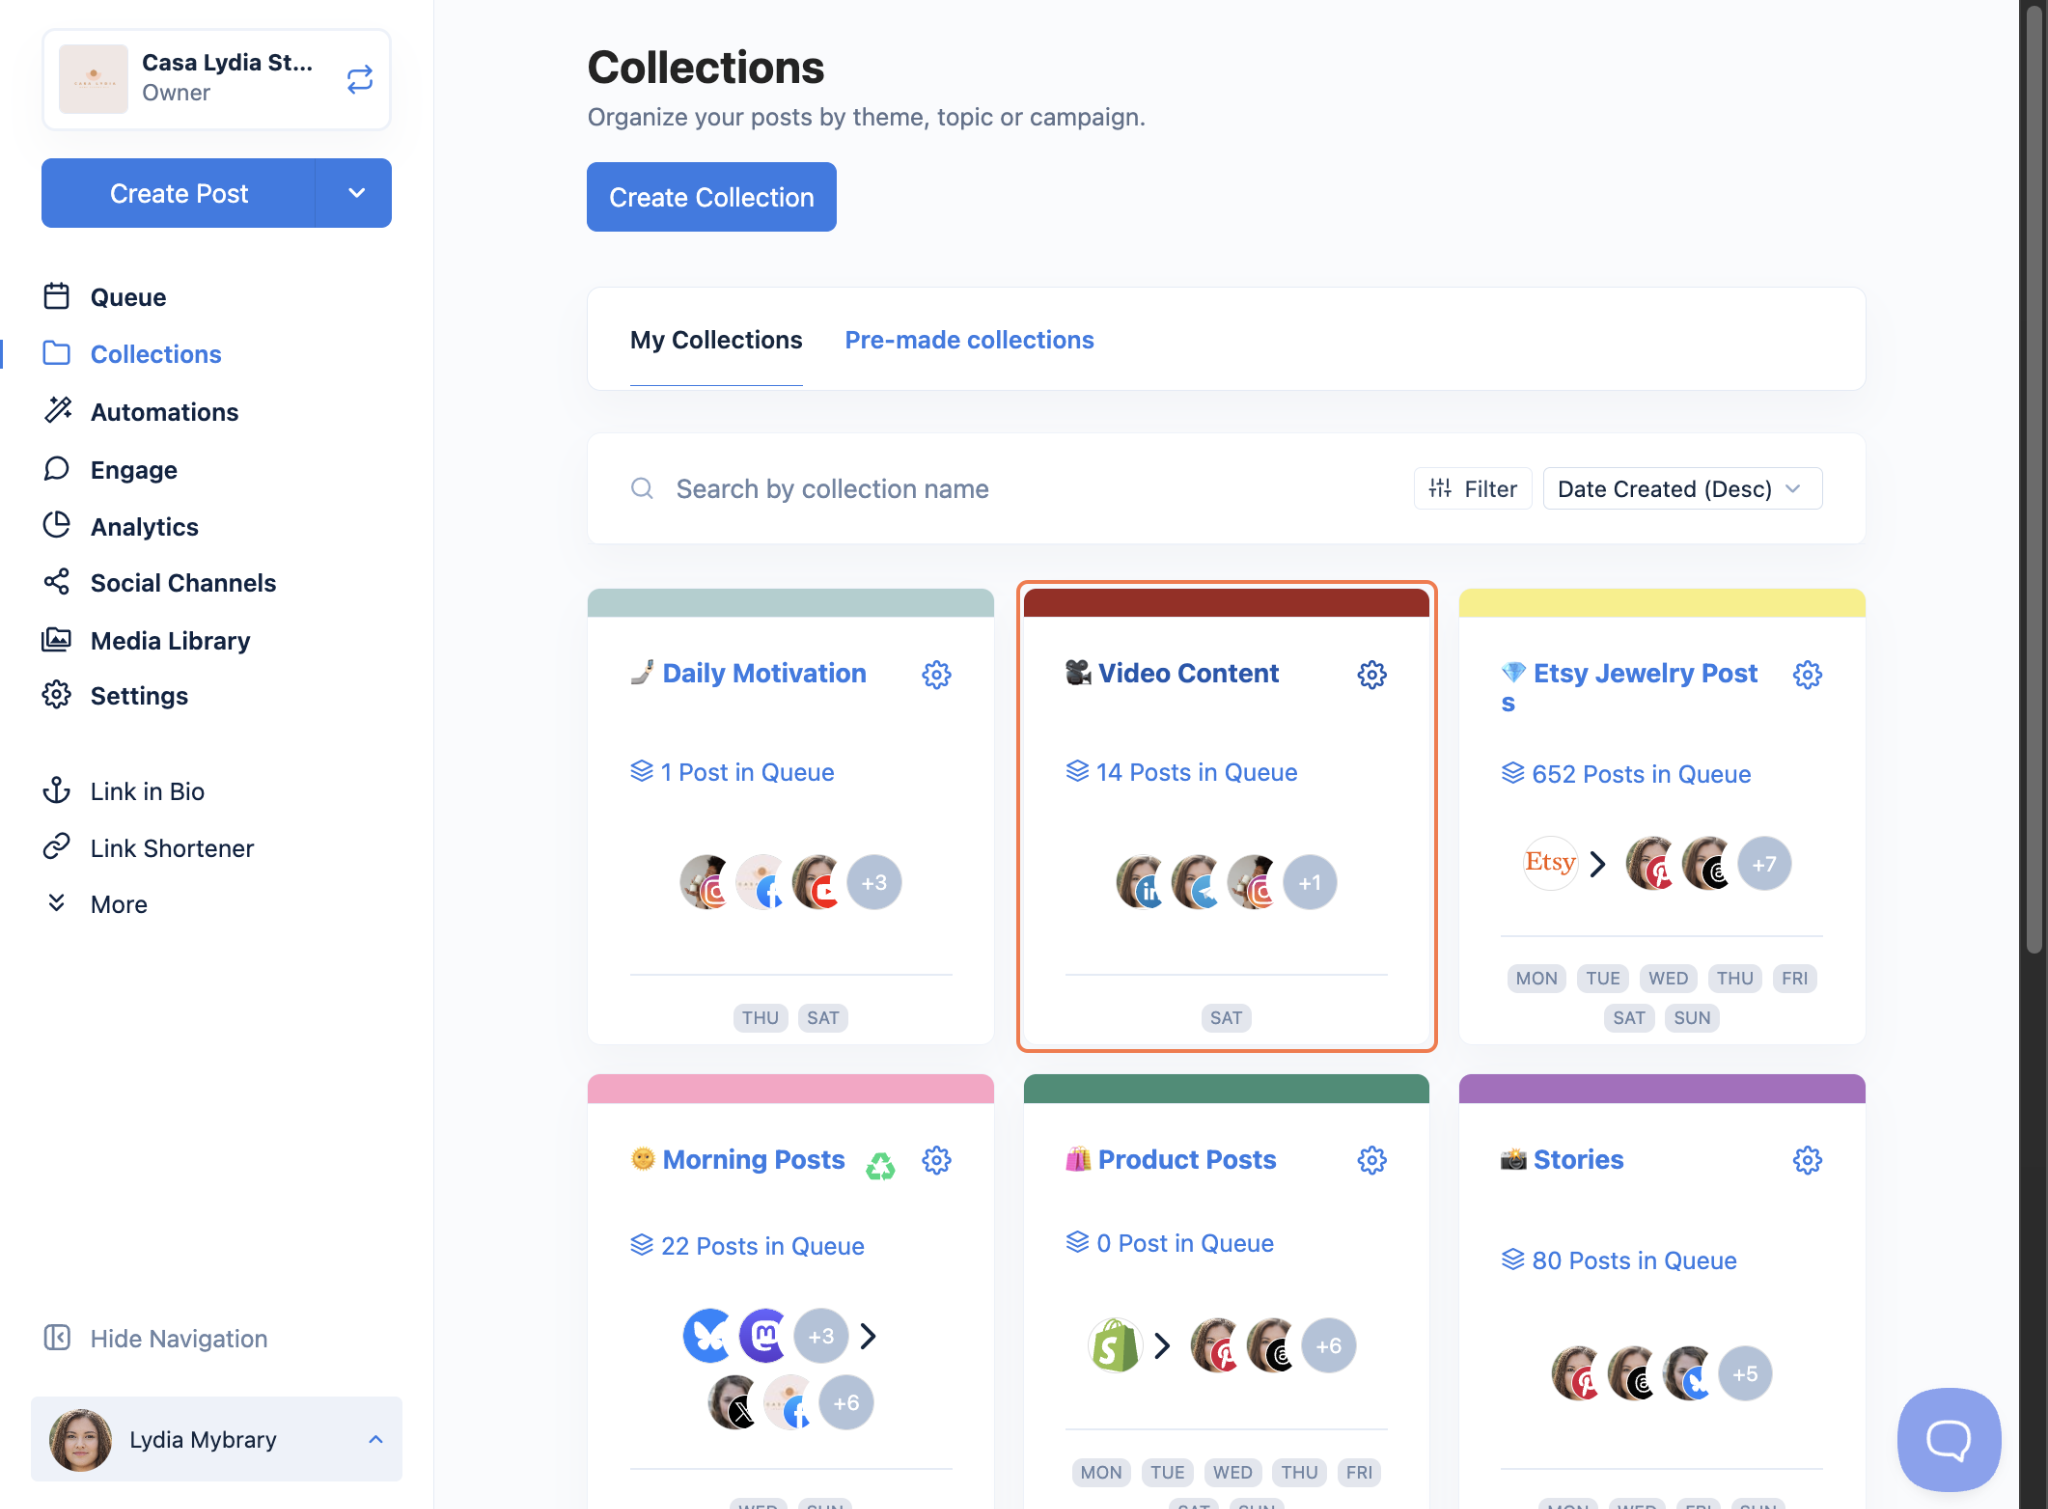Image resolution: width=2048 pixels, height=1509 pixels.
Task: Click the Daily Motivation settings gear icon
Action: pyautogui.click(x=936, y=675)
